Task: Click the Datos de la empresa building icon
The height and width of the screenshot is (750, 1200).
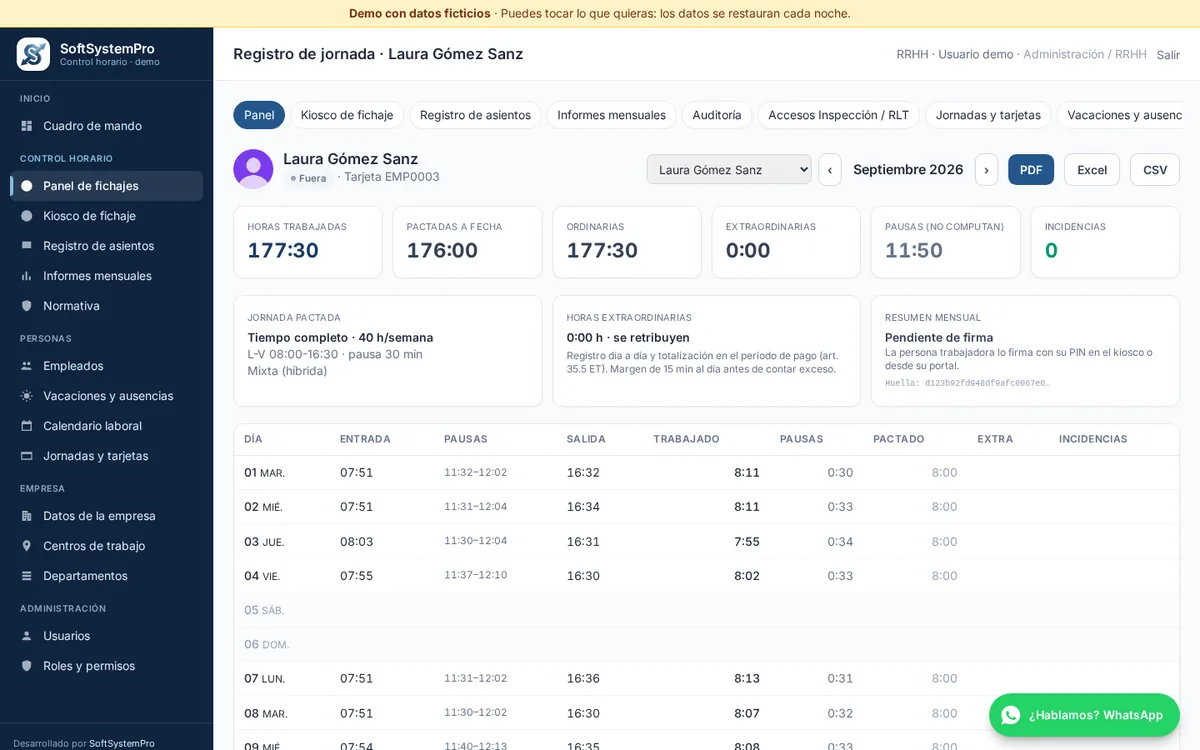Action: 26,516
